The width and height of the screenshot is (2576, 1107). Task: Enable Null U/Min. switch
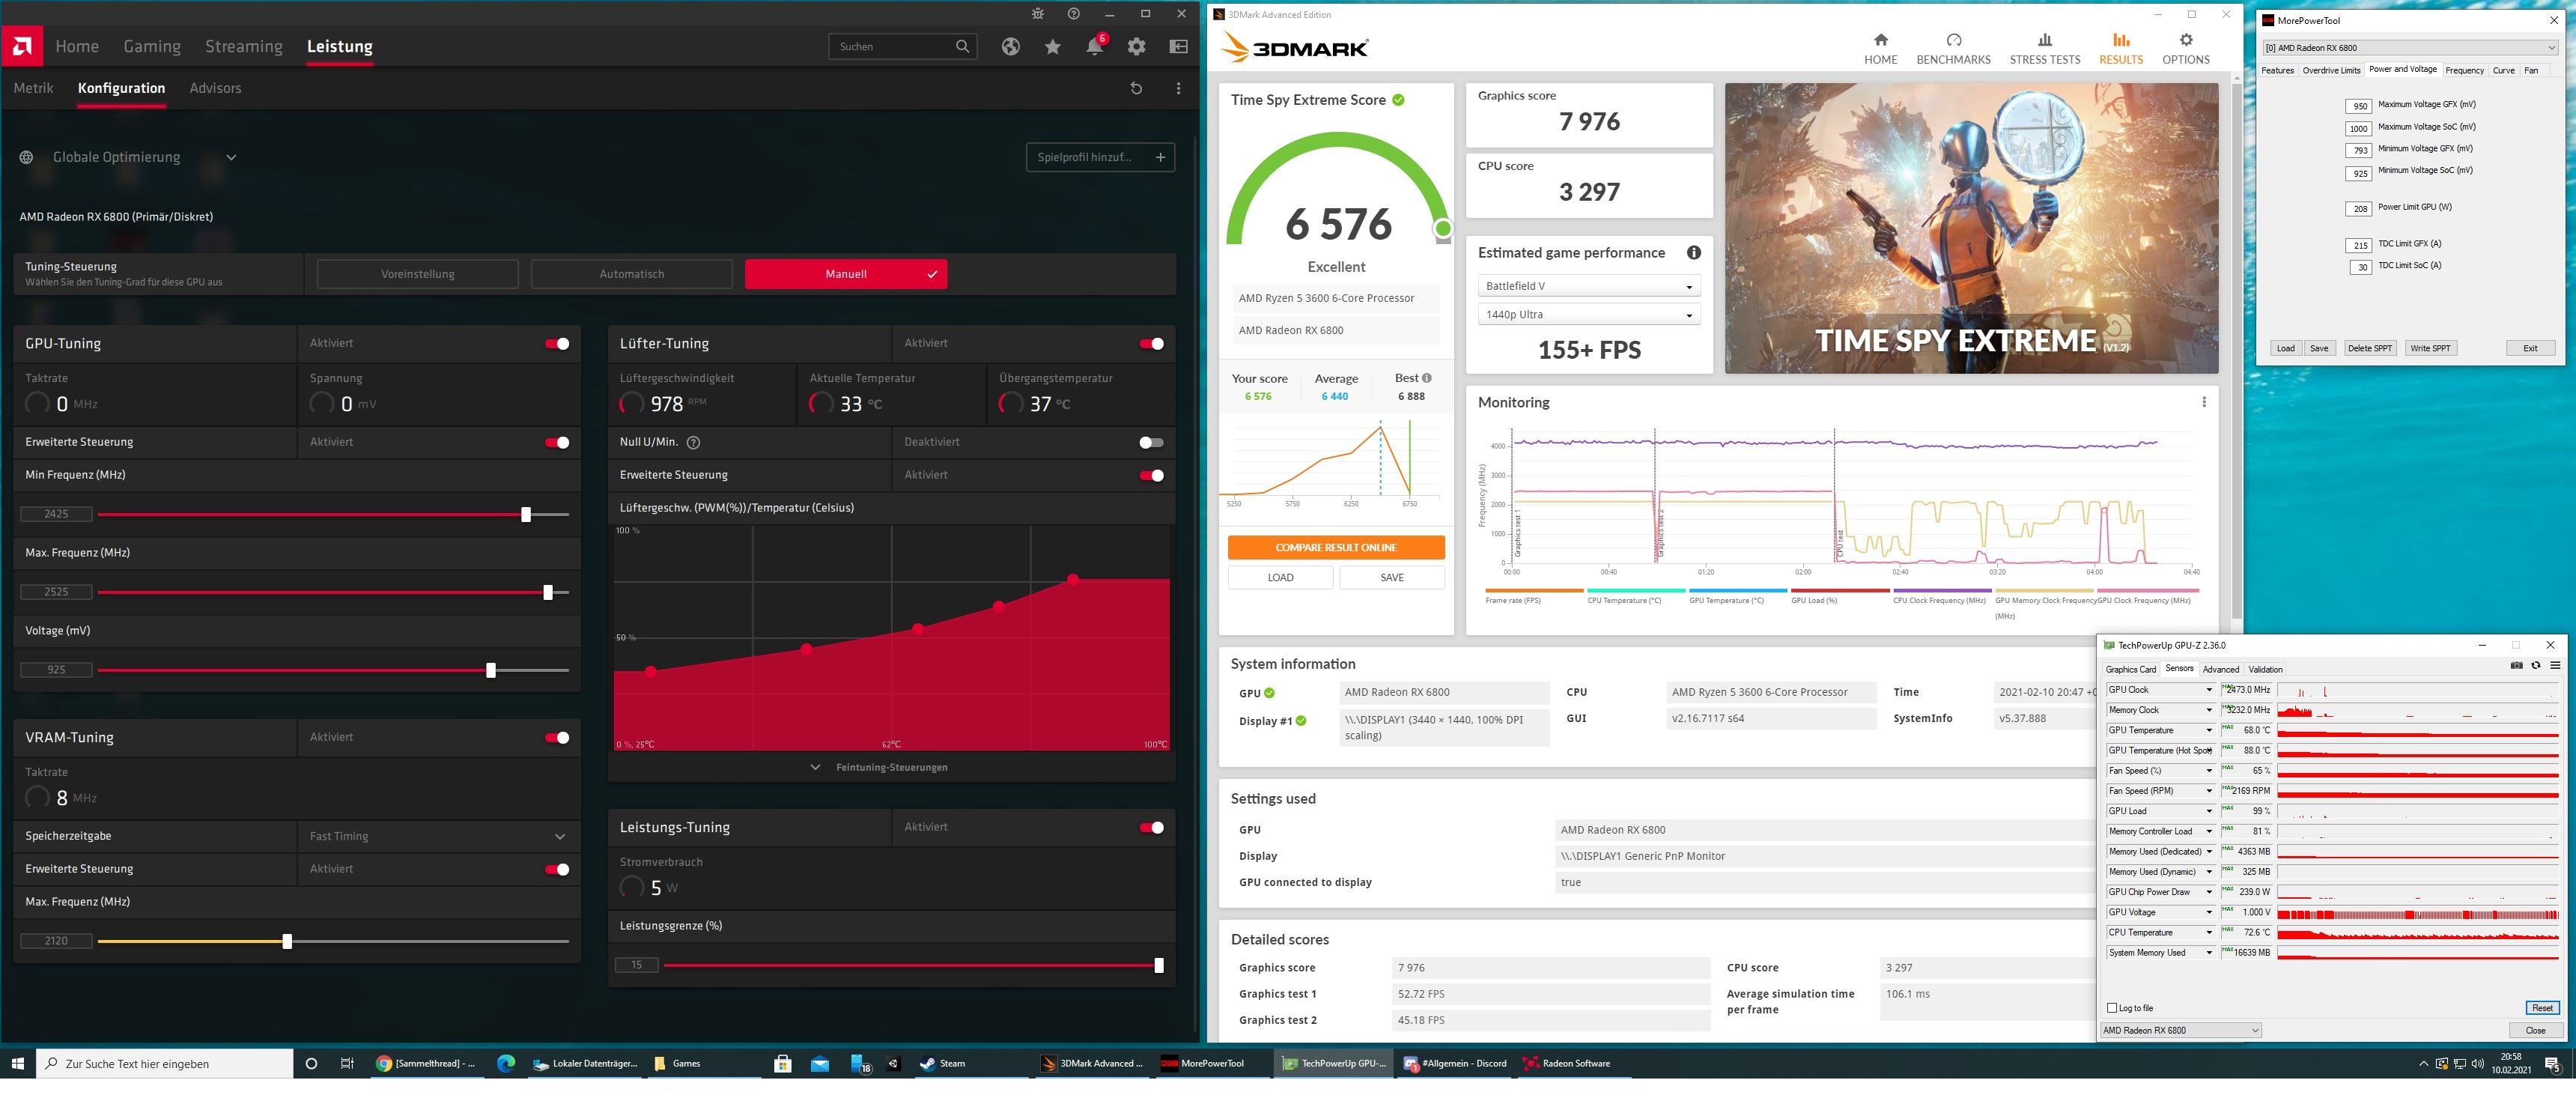(x=1151, y=442)
